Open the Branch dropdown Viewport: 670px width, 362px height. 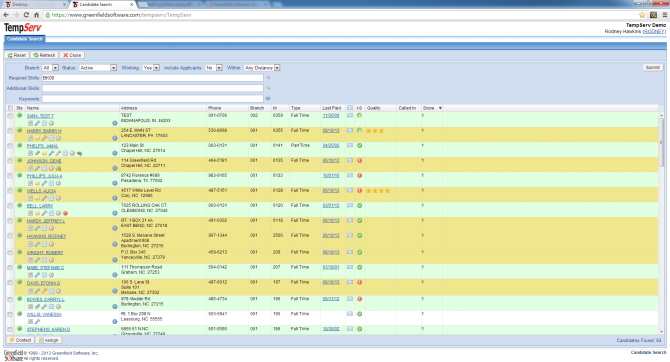(50, 68)
